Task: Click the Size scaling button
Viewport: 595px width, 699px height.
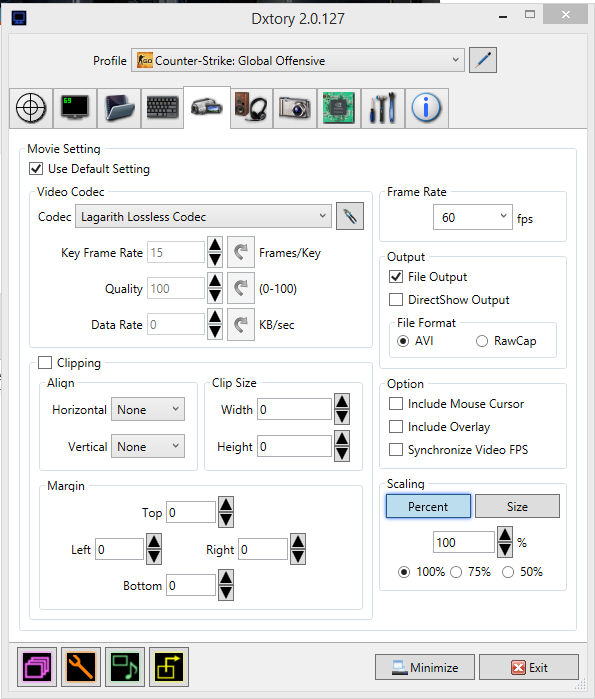Action: [x=517, y=506]
